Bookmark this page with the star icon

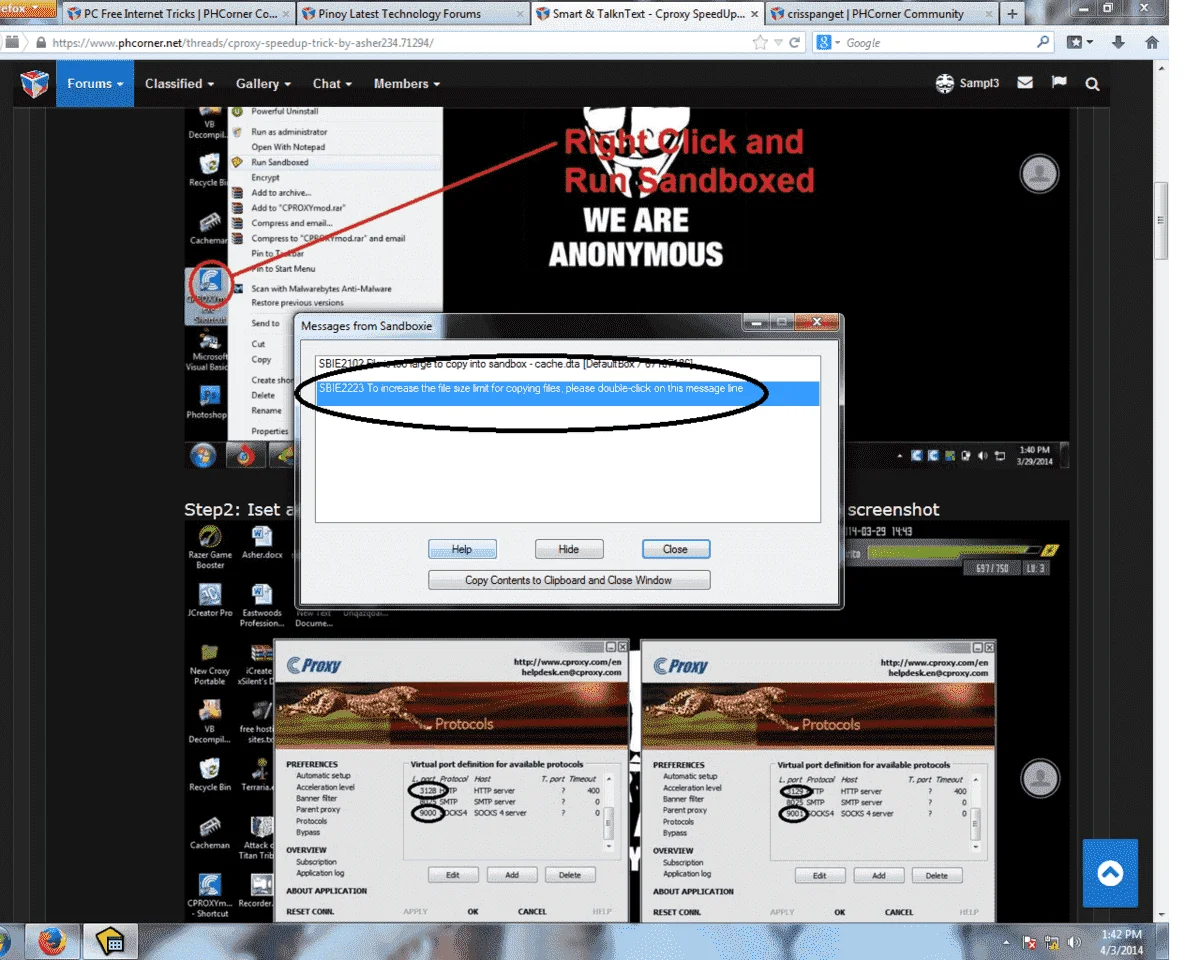click(760, 43)
